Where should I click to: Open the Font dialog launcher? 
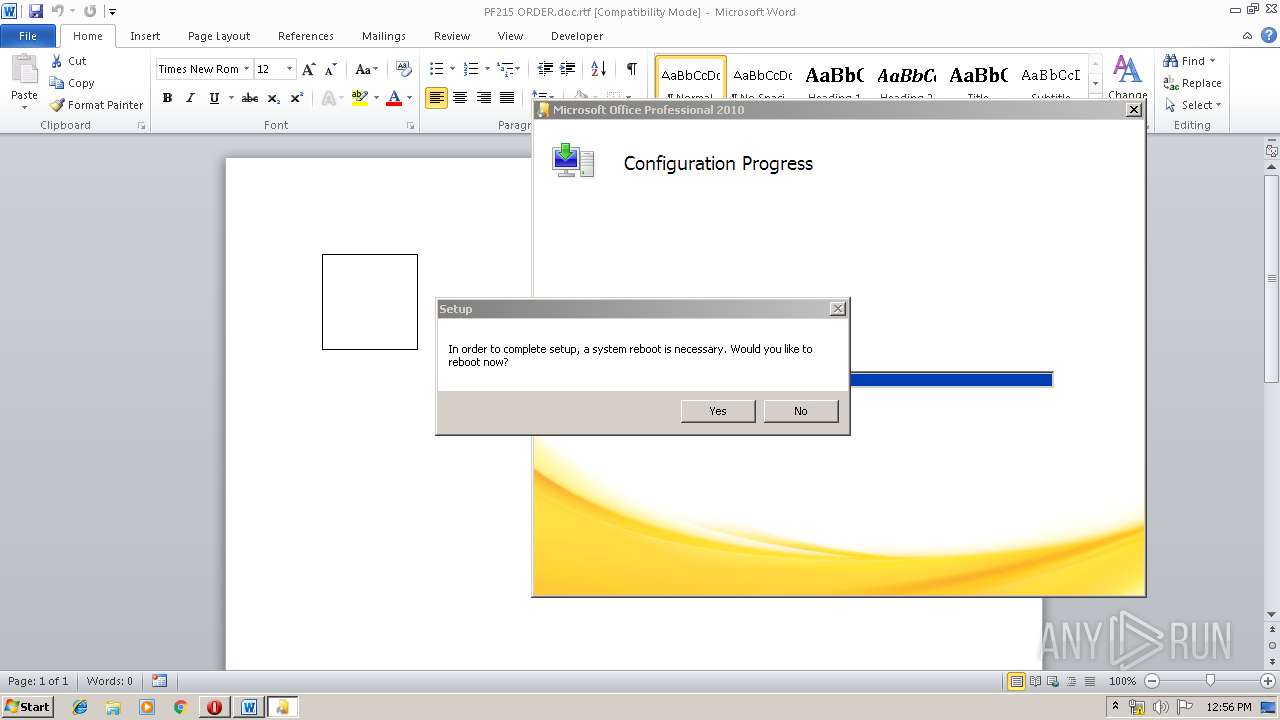tap(411, 126)
